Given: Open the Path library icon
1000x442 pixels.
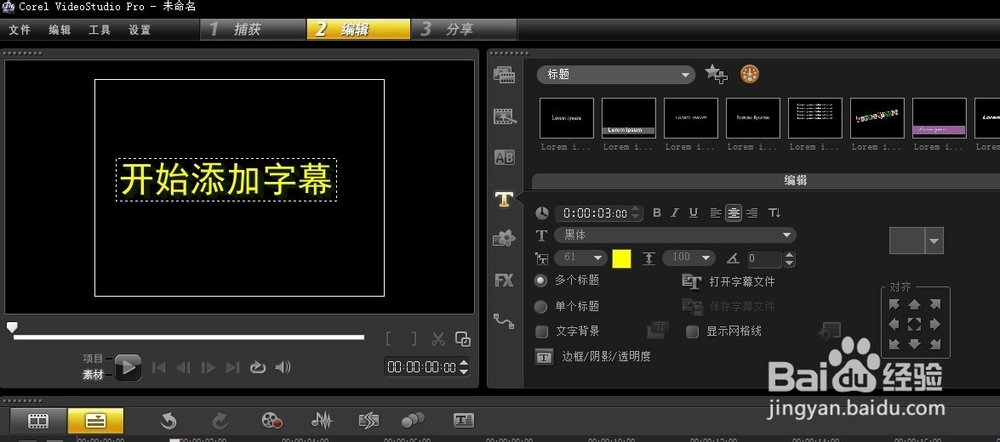Looking at the screenshot, I should tap(504, 321).
